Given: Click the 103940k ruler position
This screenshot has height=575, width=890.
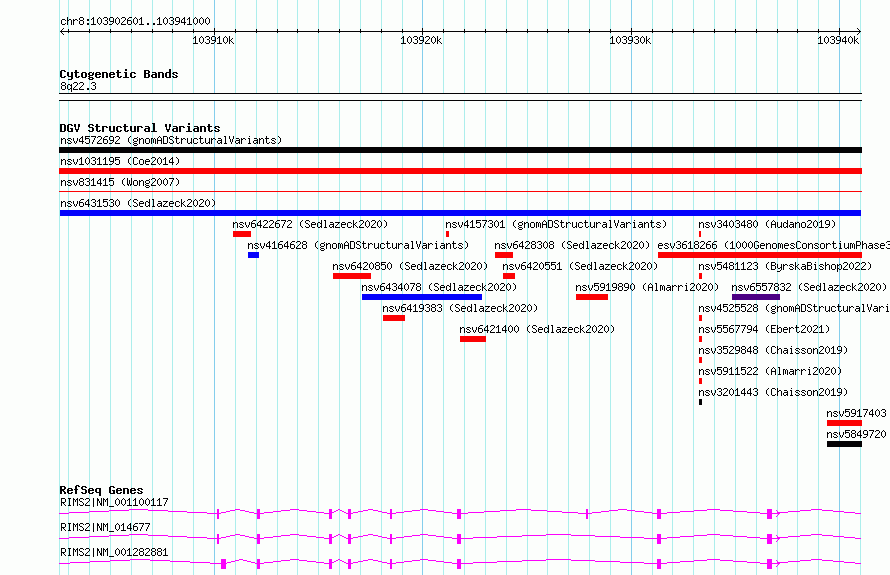Looking at the screenshot, I should point(838,40).
